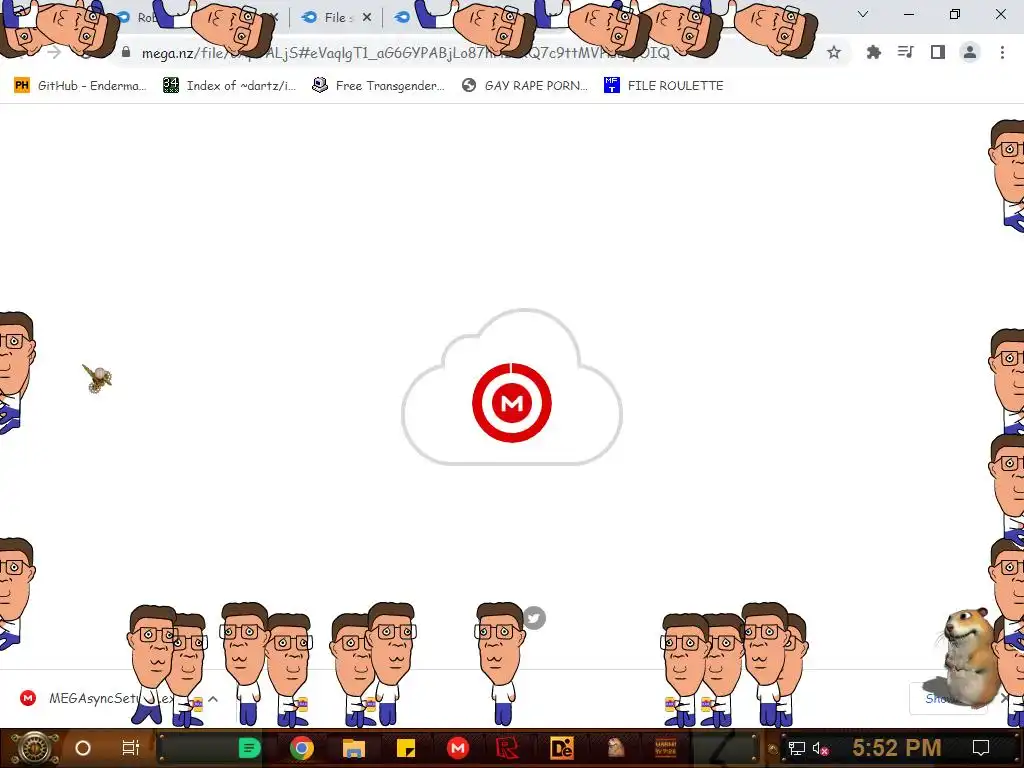Click the 5:52 PM taskbar clock
Image resolution: width=1024 pixels, height=768 pixels.
896,748
